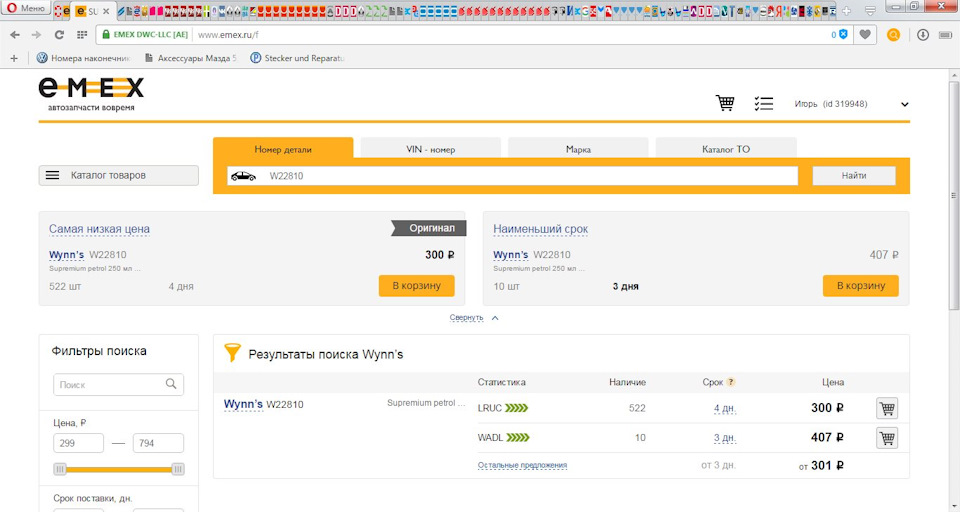The image size is (960, 512).
Task: Click maximum price field 794
Action: point(158,443)
